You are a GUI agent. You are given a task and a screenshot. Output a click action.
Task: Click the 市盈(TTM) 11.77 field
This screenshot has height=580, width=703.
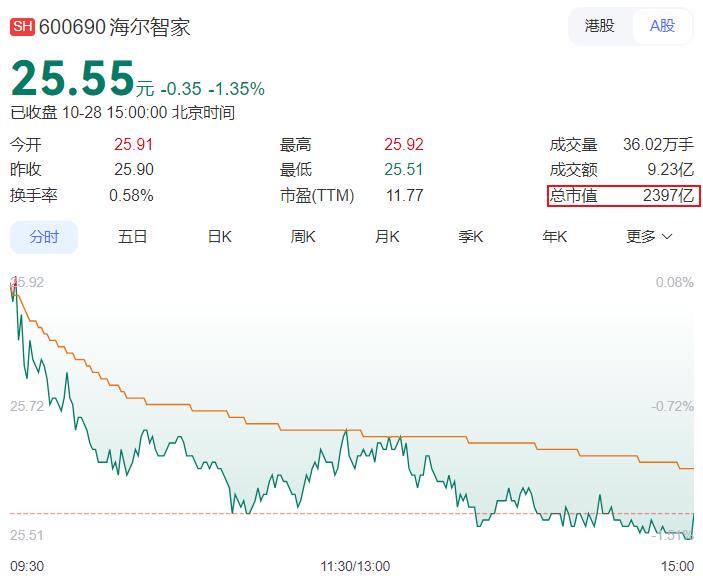(351, 196)
